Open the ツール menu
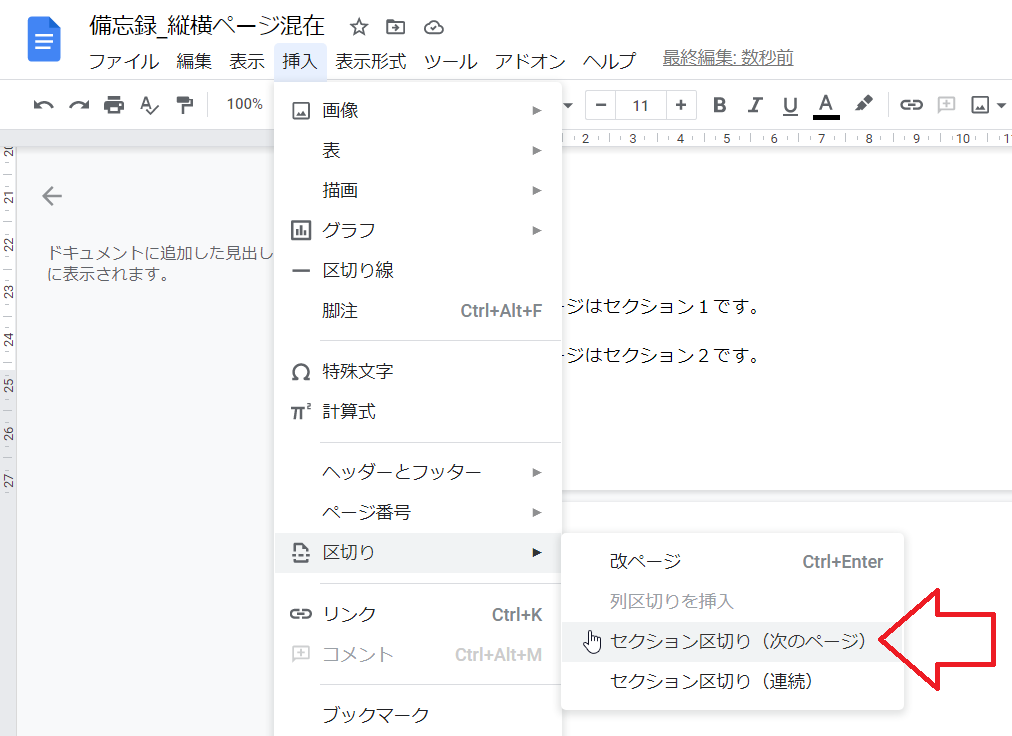1012x736 pixels. coord(450,61)
